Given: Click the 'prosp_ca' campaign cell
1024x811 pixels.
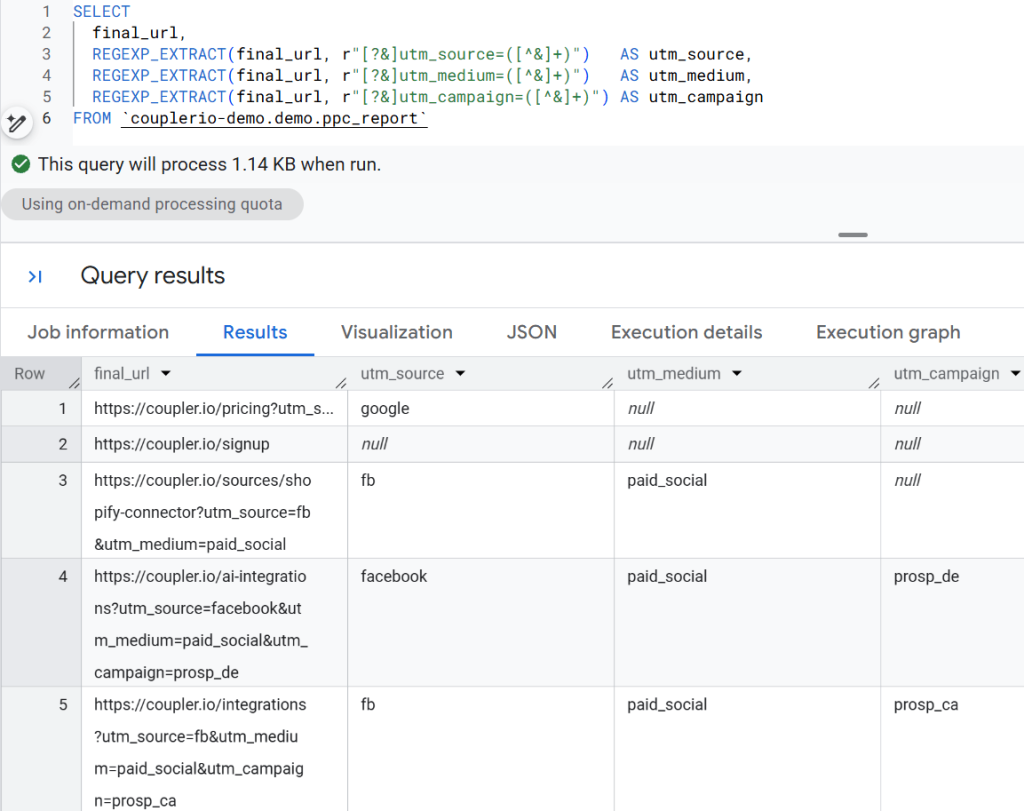Looking at the screenshot, I should click(952, 749).
